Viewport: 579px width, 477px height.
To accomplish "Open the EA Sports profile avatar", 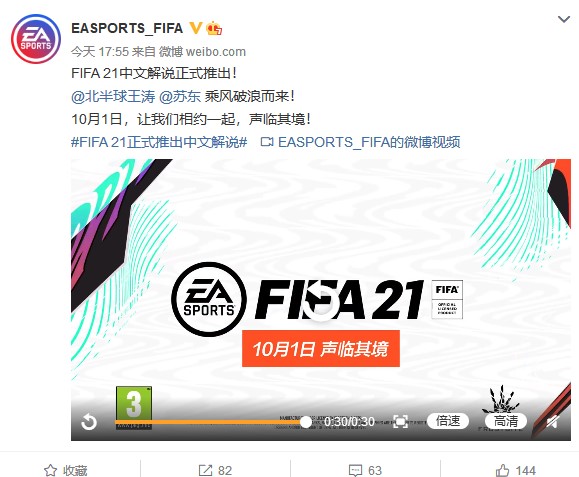I will pos(36,39).
